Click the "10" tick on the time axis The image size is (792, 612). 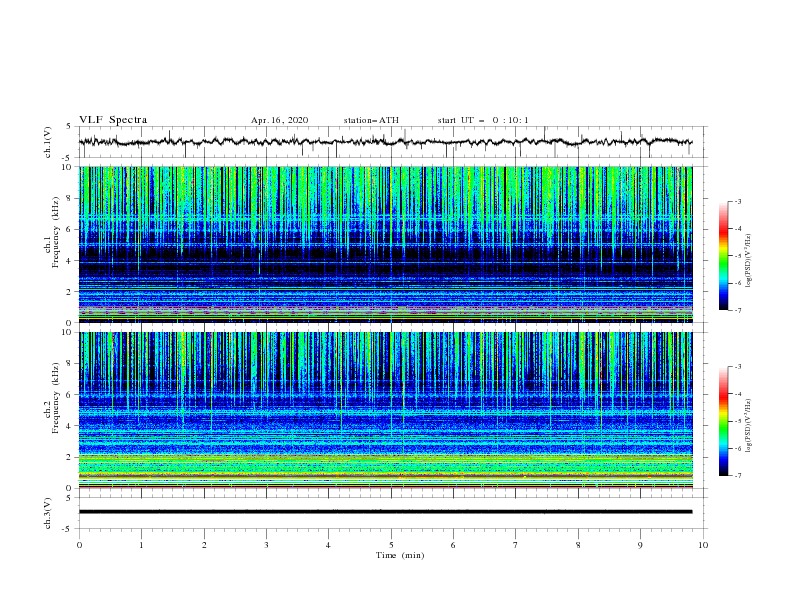pos(703,545)
